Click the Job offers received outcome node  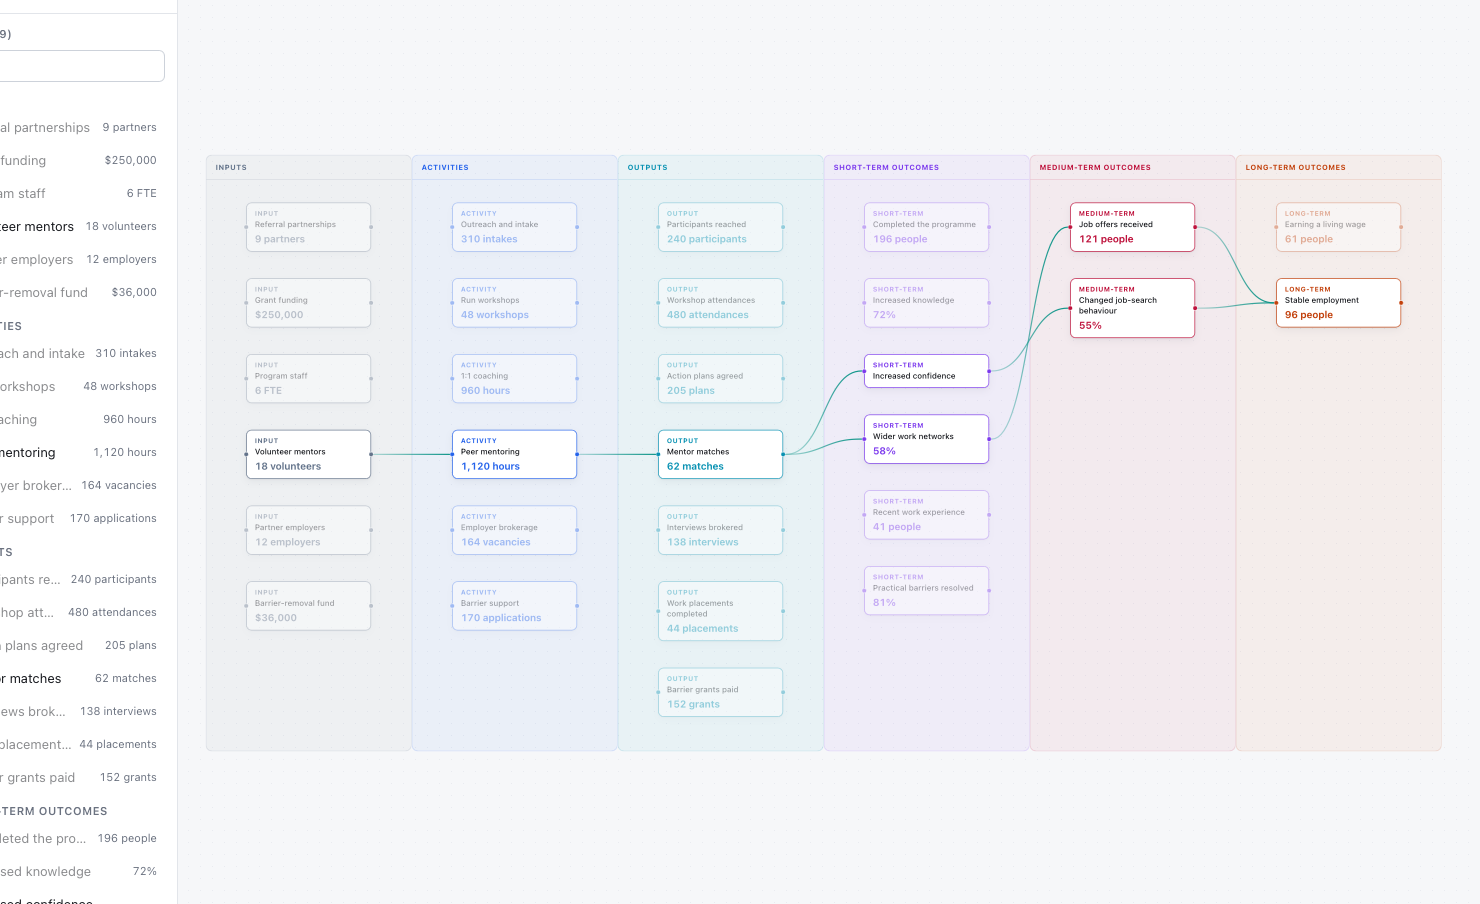pos(1132,227)
